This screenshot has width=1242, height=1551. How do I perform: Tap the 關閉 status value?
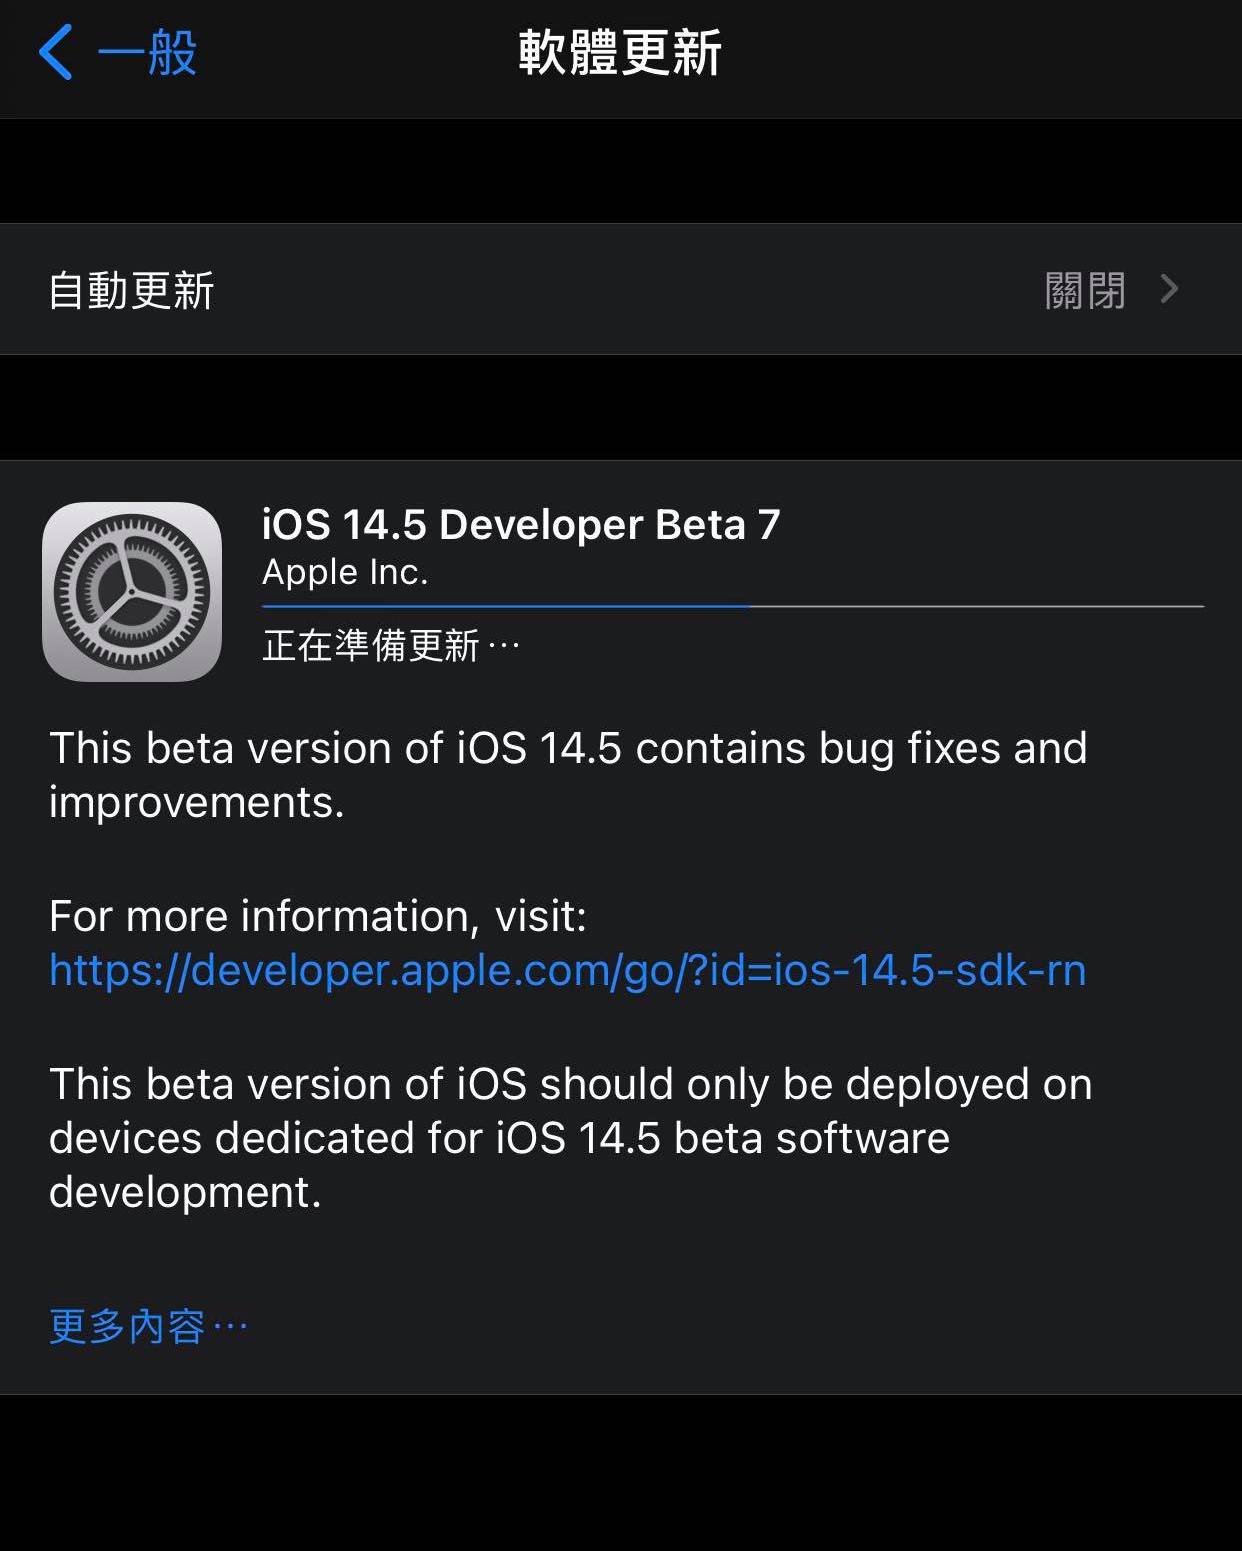pos(1085,290)
